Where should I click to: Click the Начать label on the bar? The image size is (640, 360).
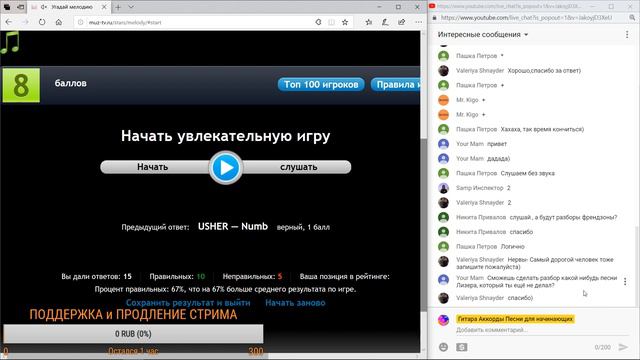(x=152, y=167)
